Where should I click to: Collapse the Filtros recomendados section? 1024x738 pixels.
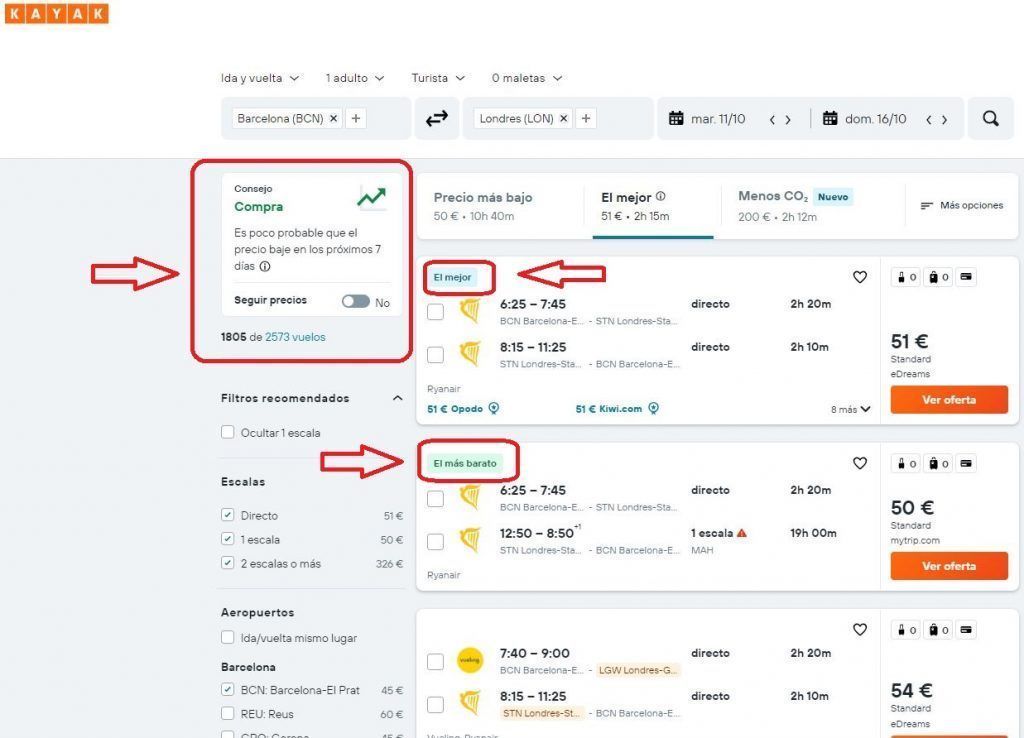tap(398, 398)
